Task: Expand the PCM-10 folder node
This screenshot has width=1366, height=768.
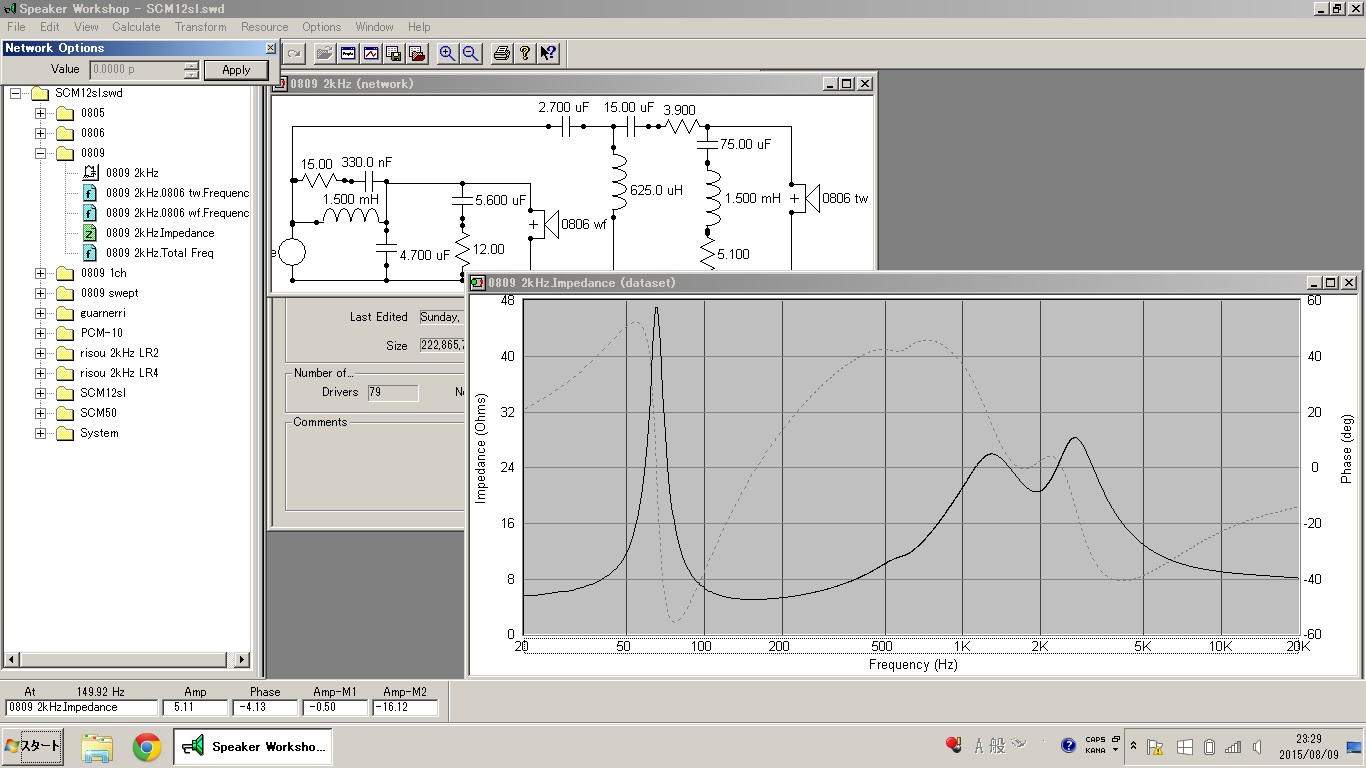Action: coord(41,333)
